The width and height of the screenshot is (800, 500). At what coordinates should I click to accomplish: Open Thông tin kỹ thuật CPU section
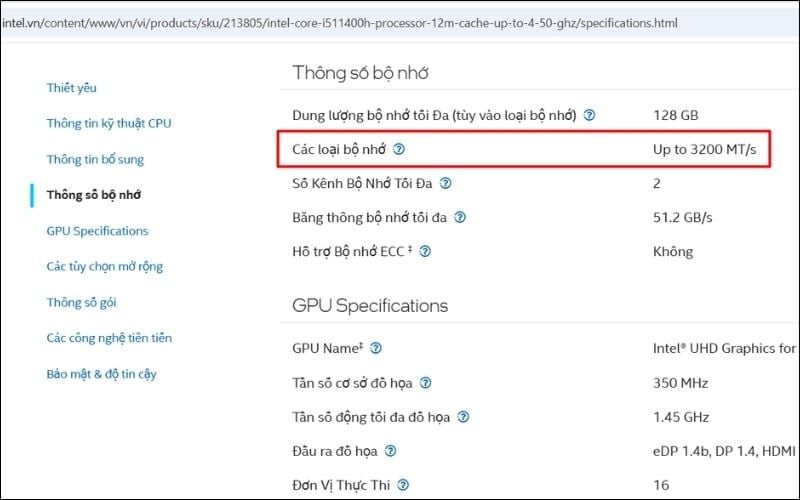[x=109, y=124]
